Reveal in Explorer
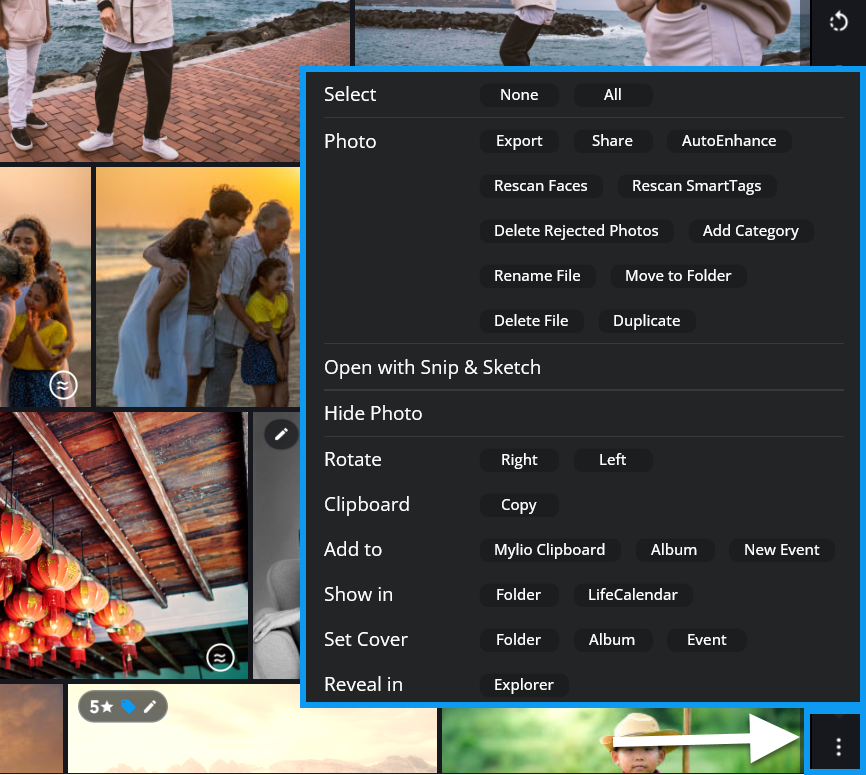The image size is (866, 775). click(x=524, y=685)
